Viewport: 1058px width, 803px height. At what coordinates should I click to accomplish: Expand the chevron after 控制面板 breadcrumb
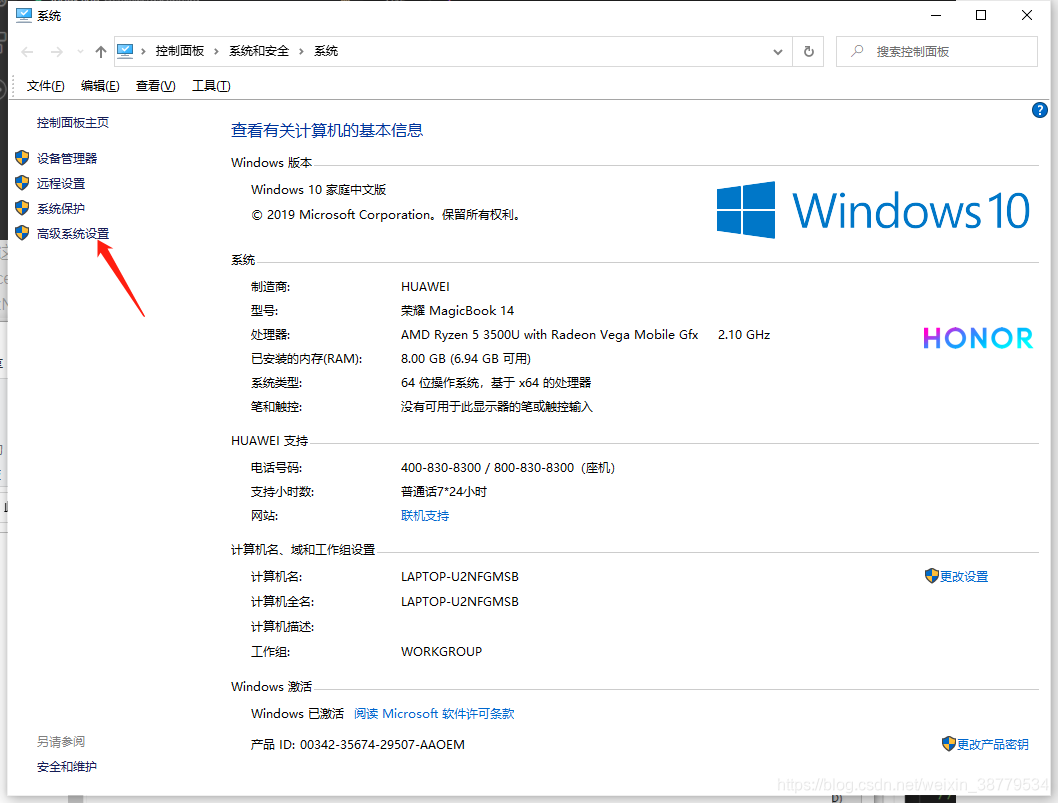(216, 51)
